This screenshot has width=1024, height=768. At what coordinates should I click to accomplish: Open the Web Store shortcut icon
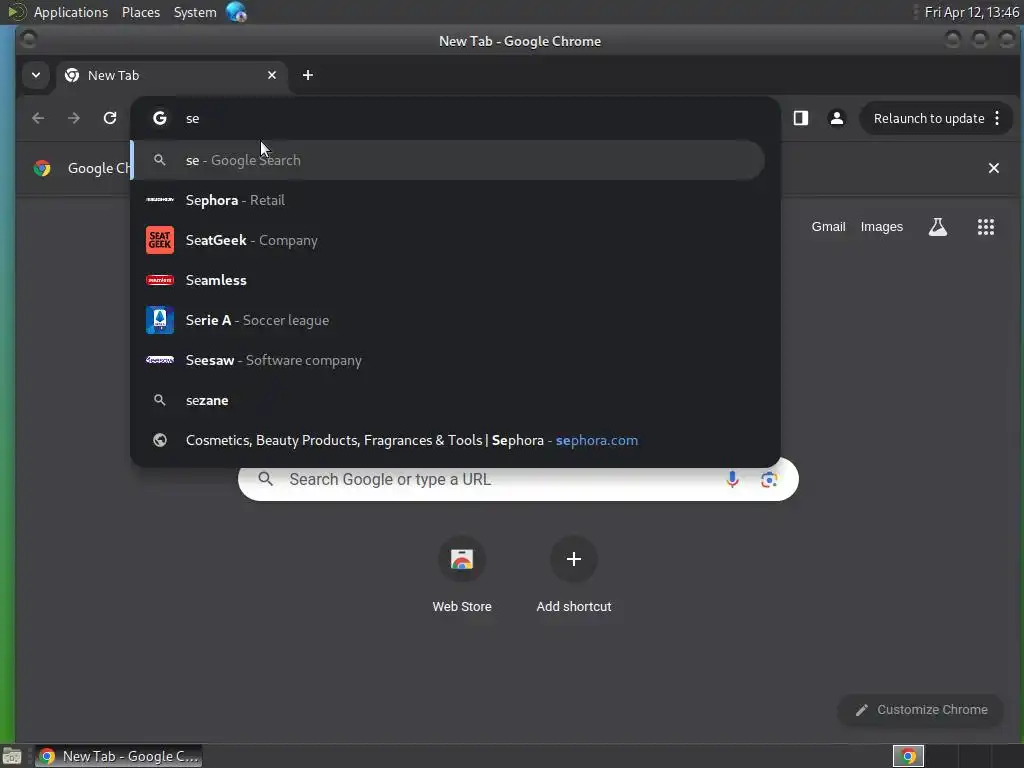(x=462, y=559)
